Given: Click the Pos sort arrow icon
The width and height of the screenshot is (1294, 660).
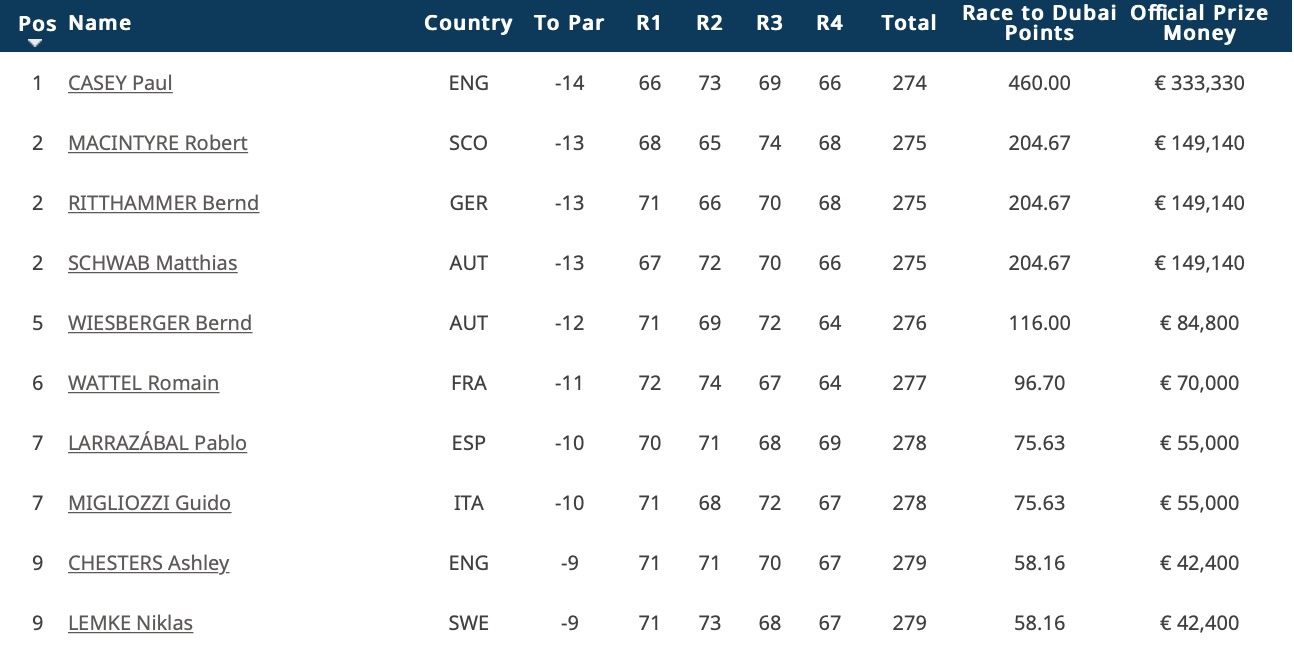Looking at the screenshot, I should pyautogui.click(x=36, y=43).
